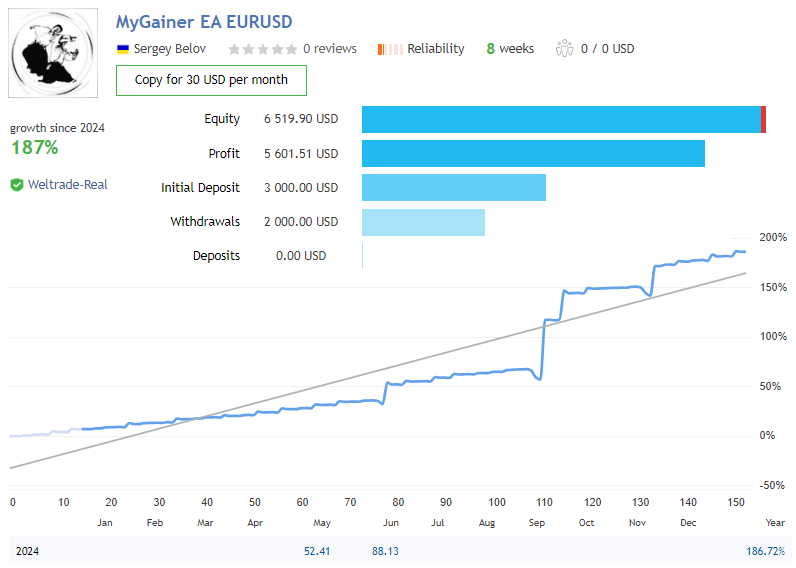Click the Dec month label on chart axis
The height and width of the screenshot is (568, 796).
click(688, 523)
